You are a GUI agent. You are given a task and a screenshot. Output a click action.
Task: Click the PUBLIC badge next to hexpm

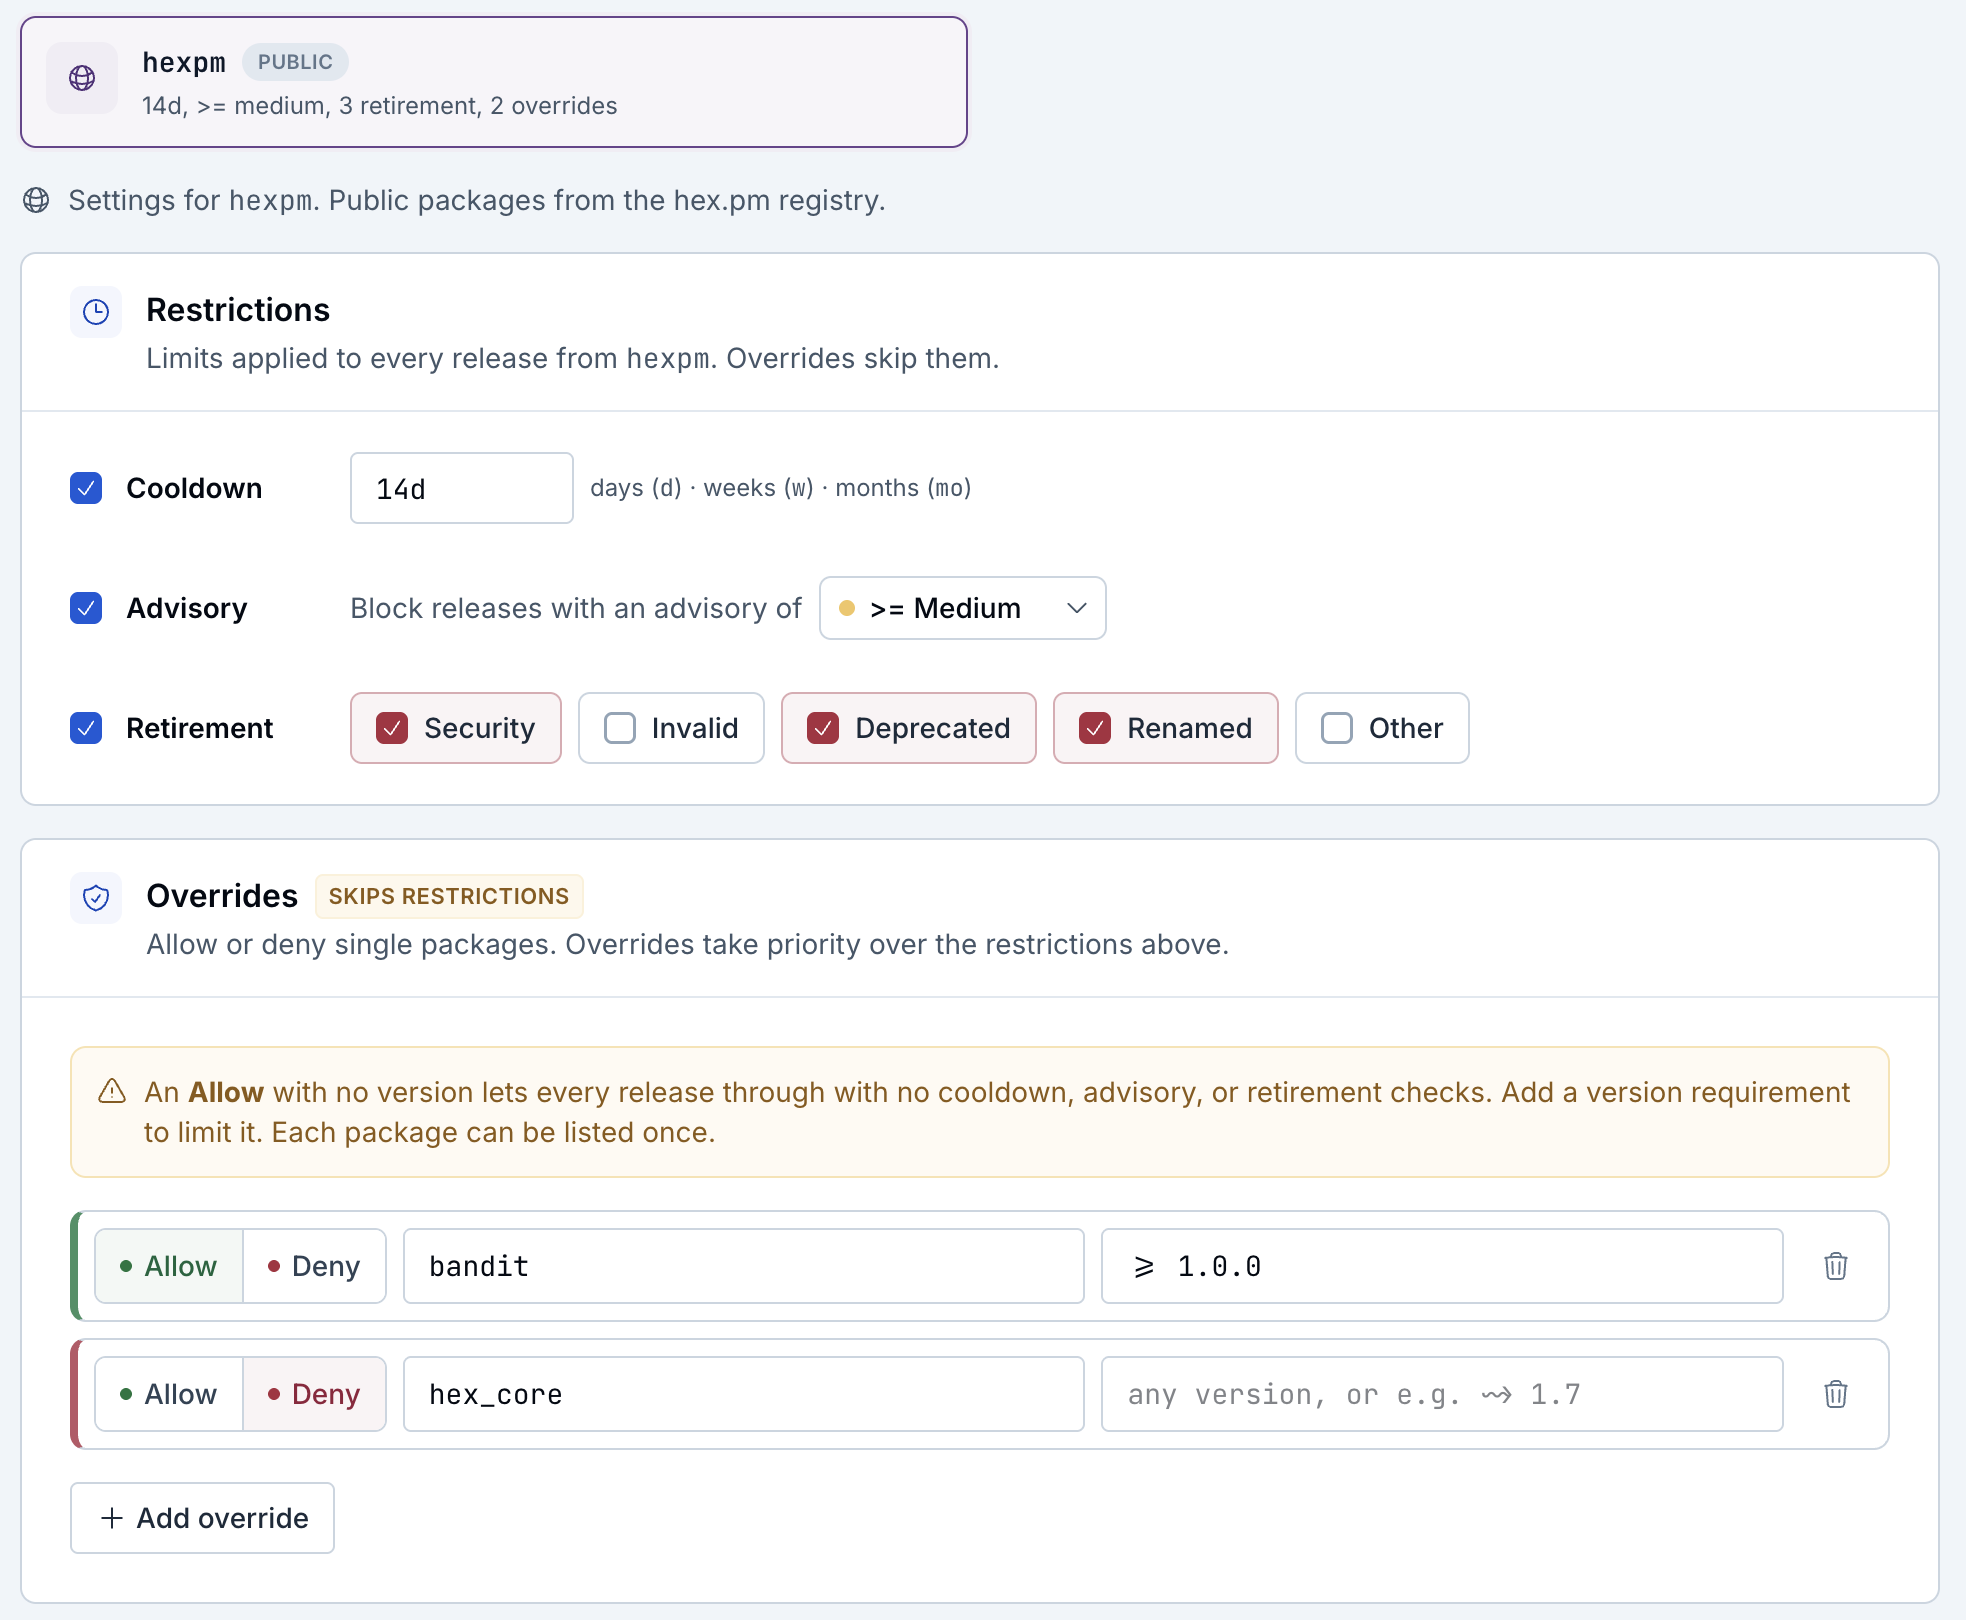295,62
